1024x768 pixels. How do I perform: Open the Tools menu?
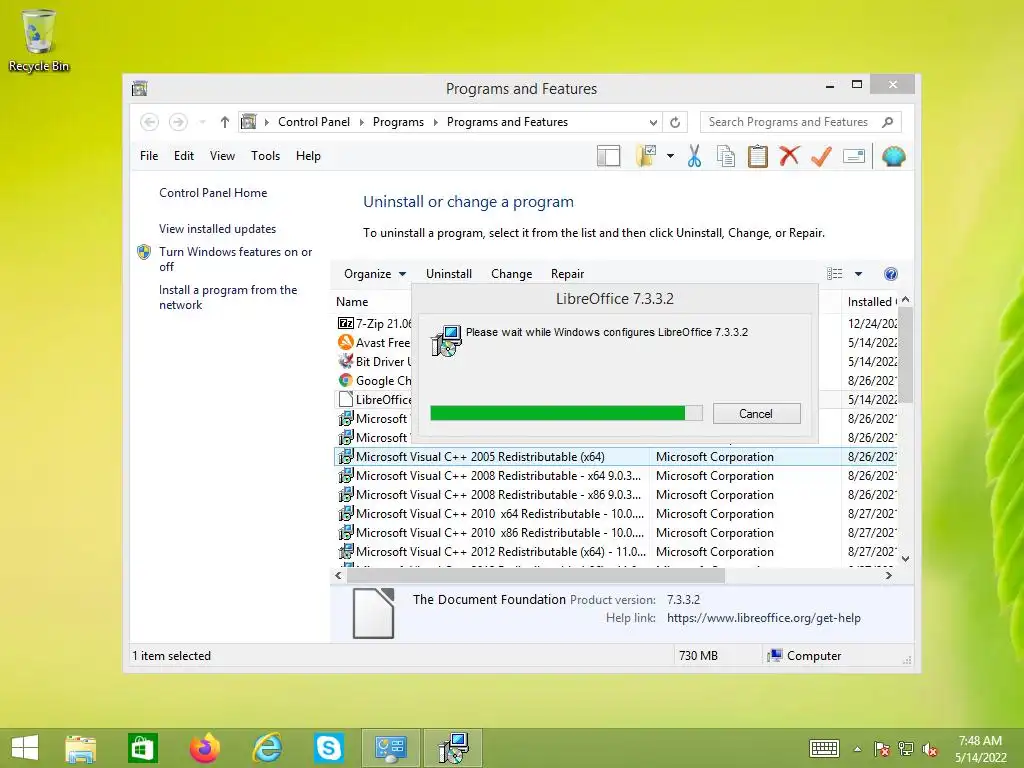[265, 156]
